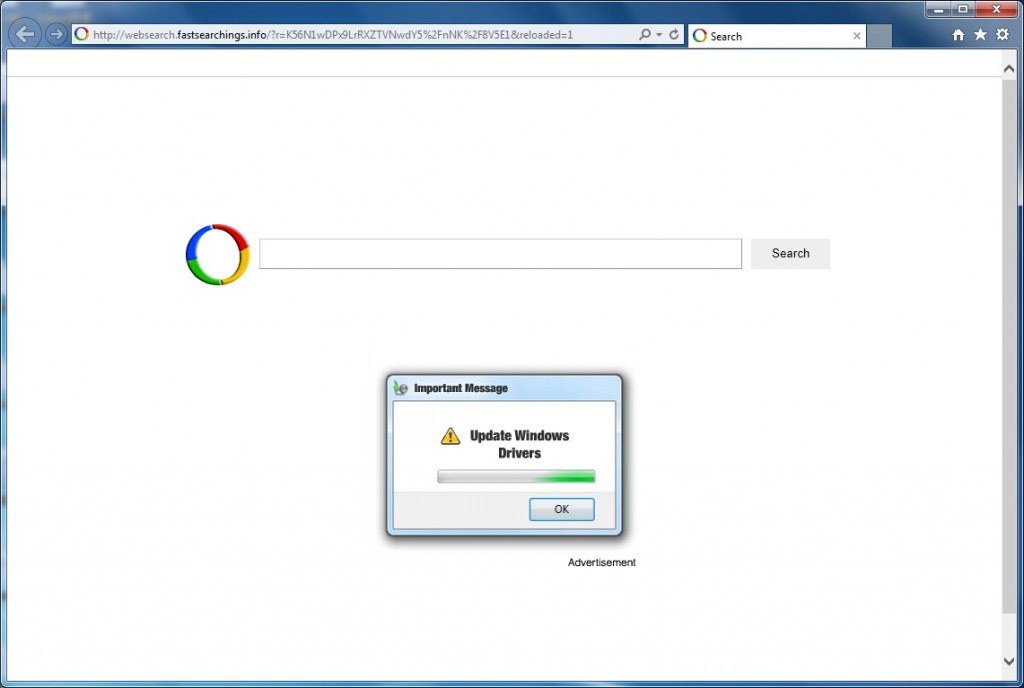
Task: Open the Home page icon
Action: click(958, 35)
